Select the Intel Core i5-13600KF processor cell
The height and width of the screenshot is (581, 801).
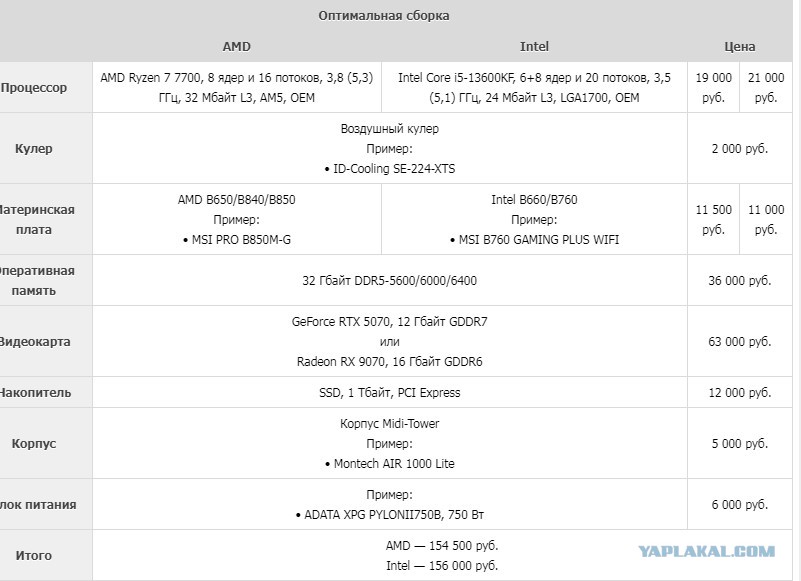534,87
